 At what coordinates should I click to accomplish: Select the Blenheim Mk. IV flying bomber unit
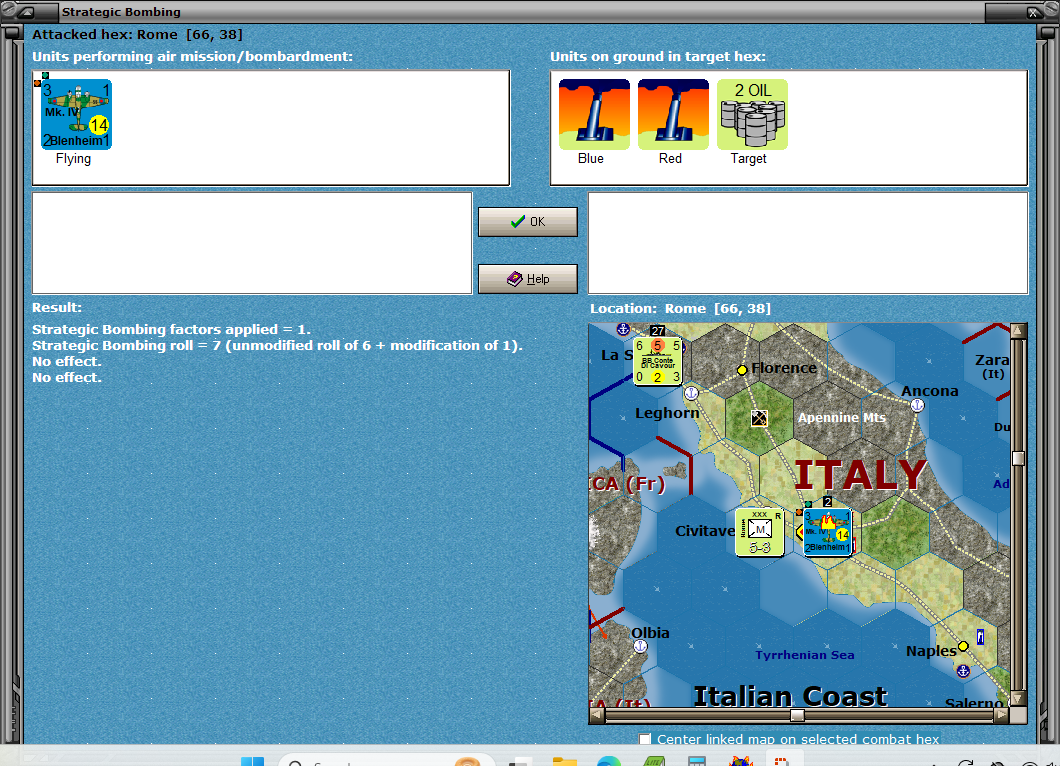click(76, 114)
